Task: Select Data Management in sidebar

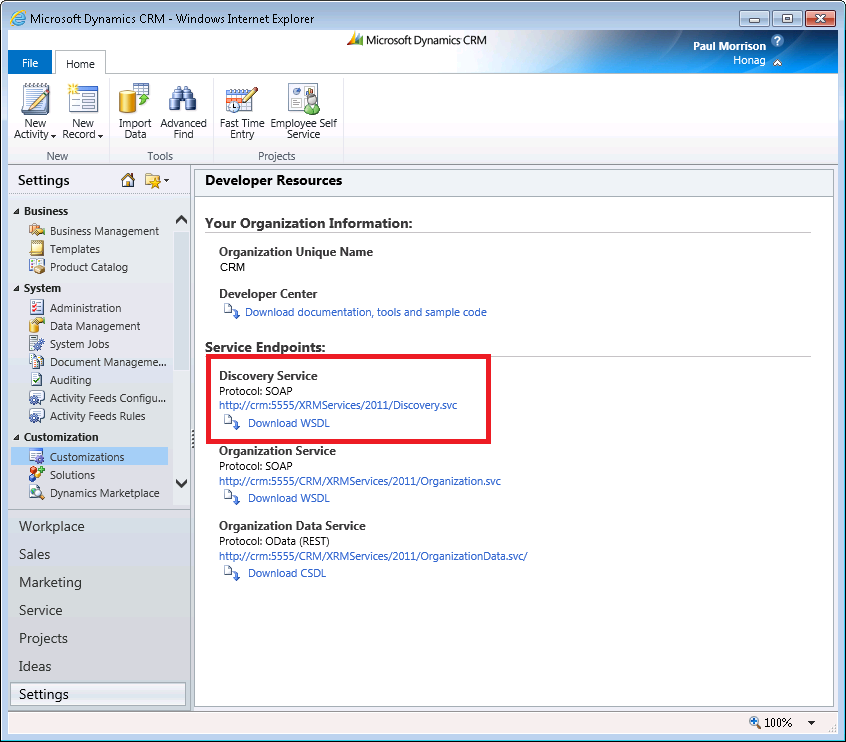Action: [x=95, y=326]
